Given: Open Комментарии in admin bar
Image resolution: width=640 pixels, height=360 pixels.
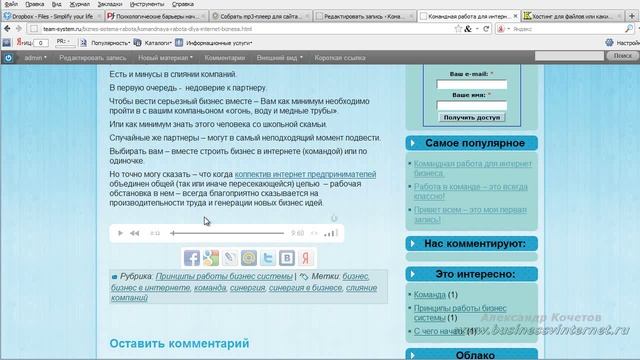Looking at the screenshot, I should [225, 58].
